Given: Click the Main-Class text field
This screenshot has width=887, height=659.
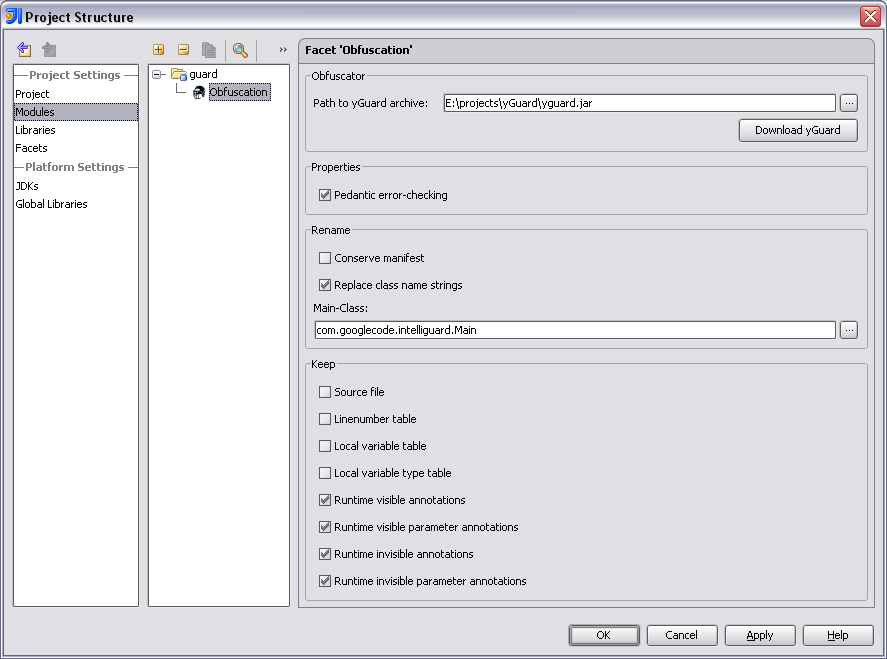Looking at the screenshot, I should pos(574,330).
